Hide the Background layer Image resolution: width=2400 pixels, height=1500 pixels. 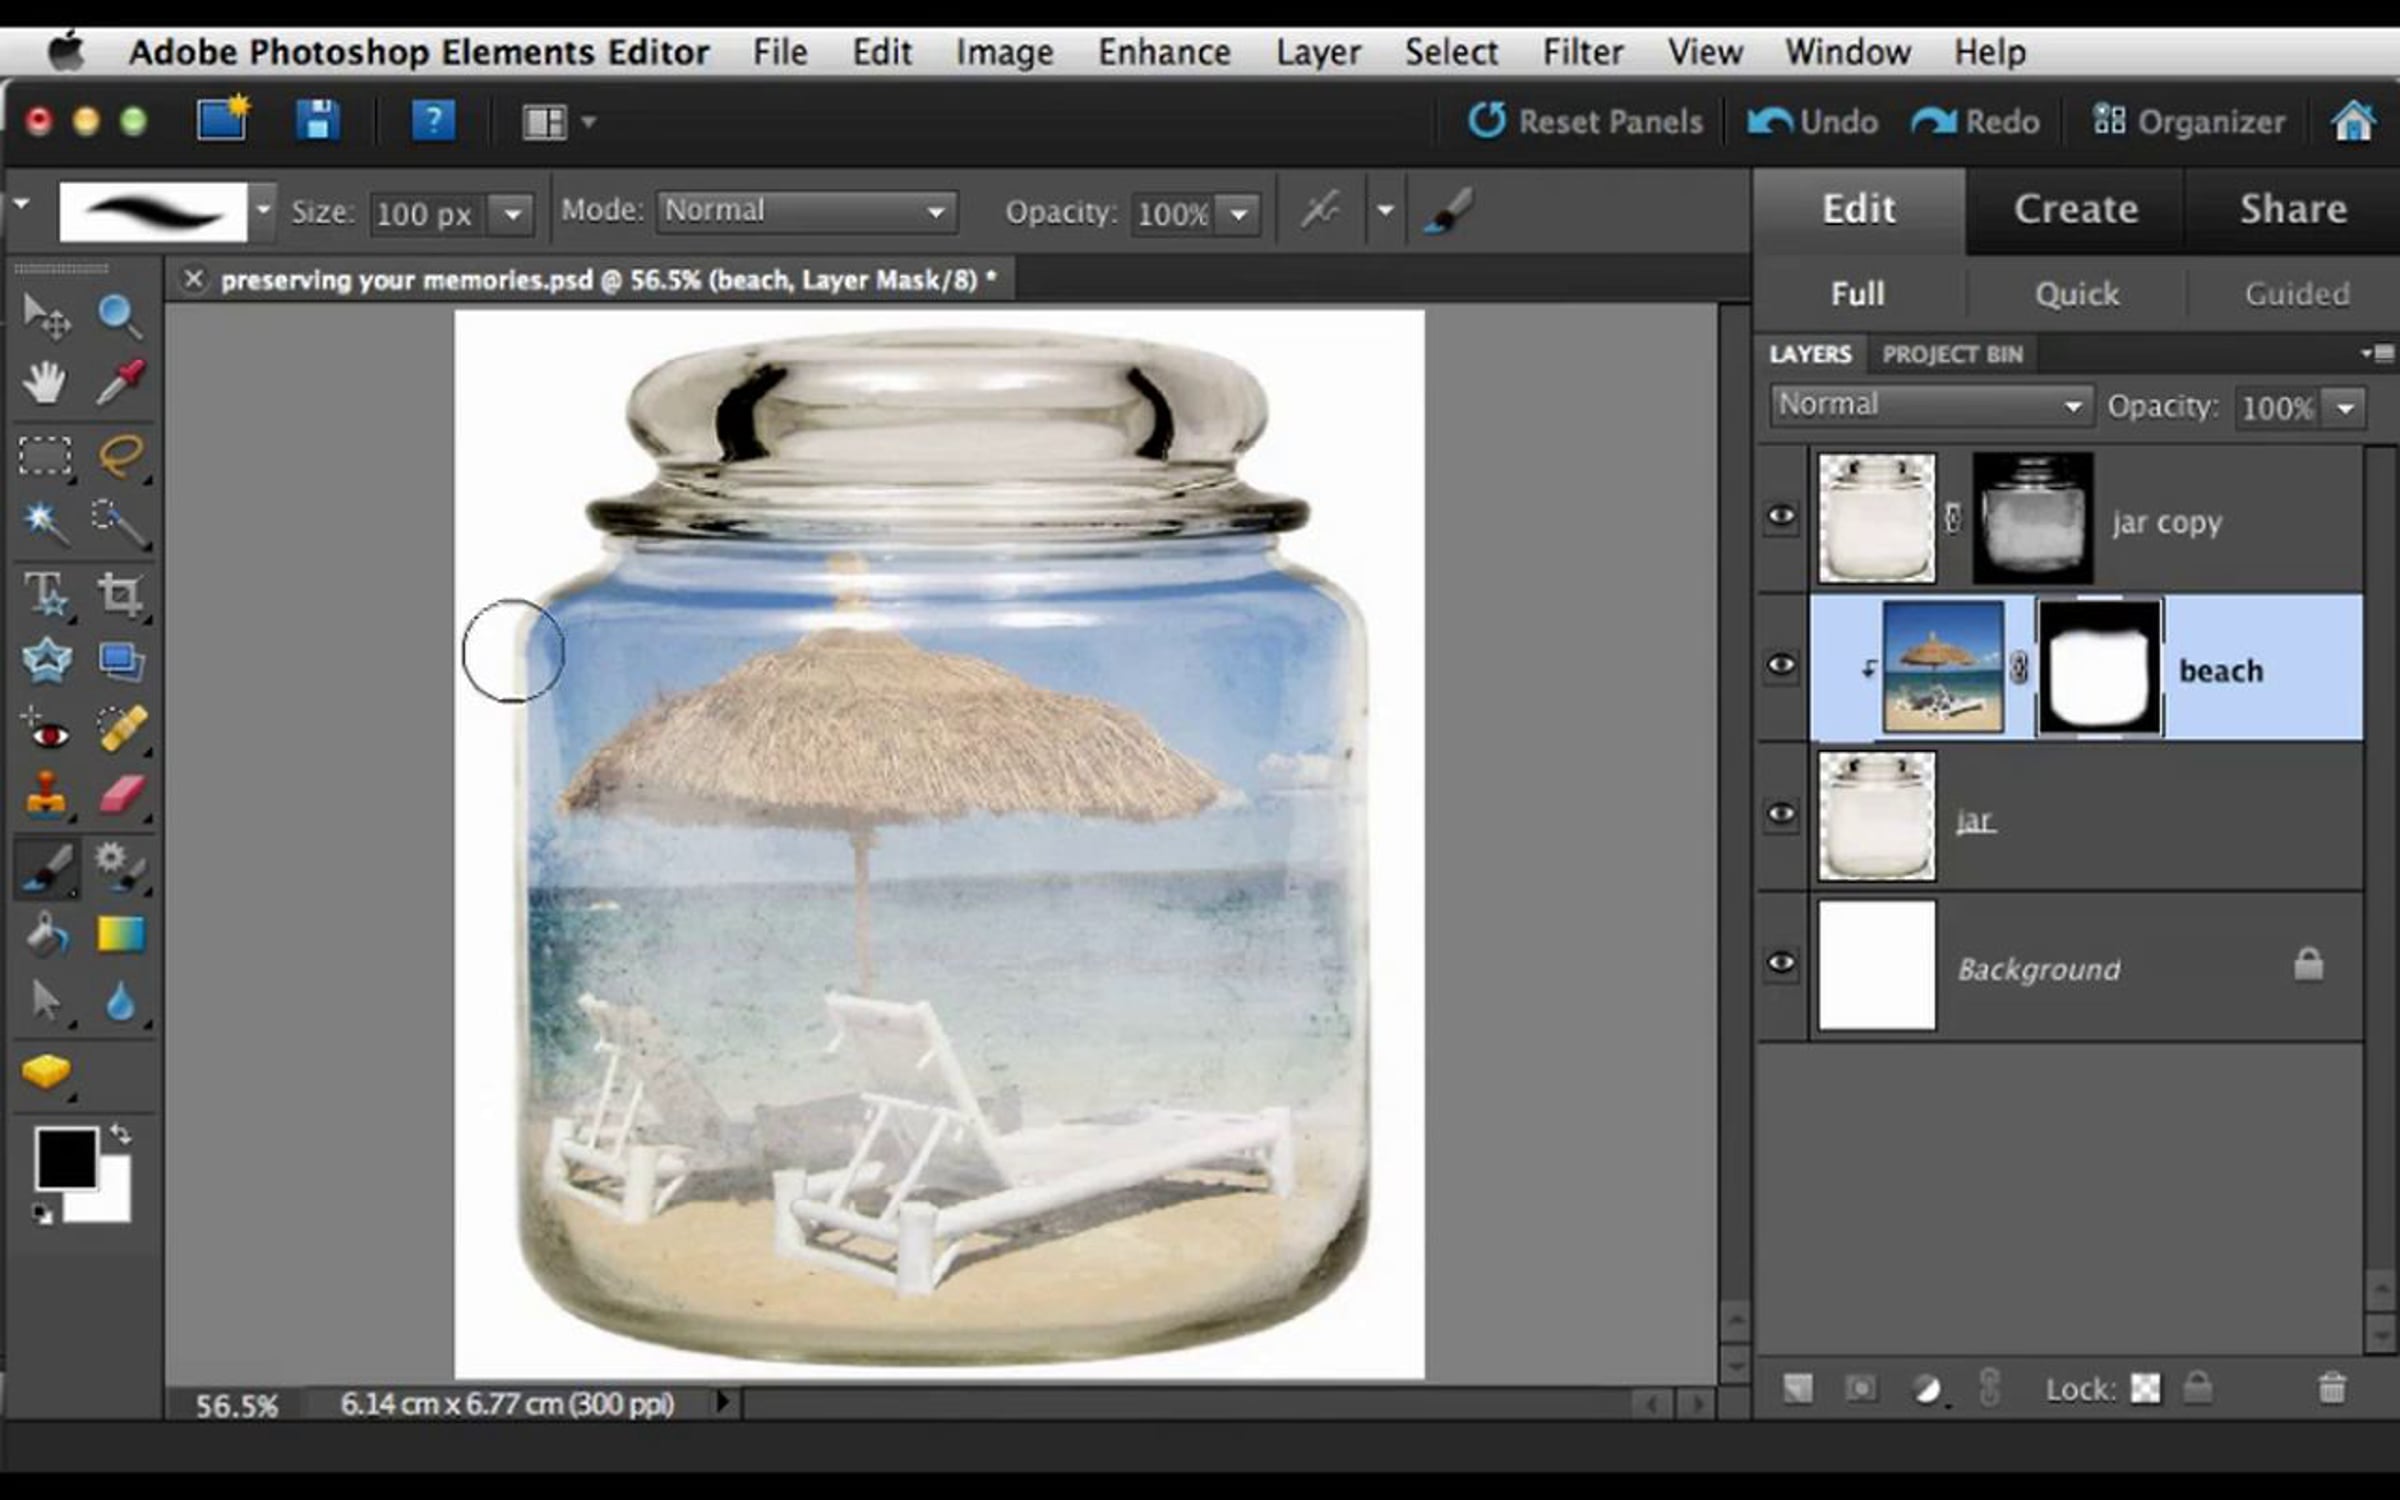point(1781,963)
